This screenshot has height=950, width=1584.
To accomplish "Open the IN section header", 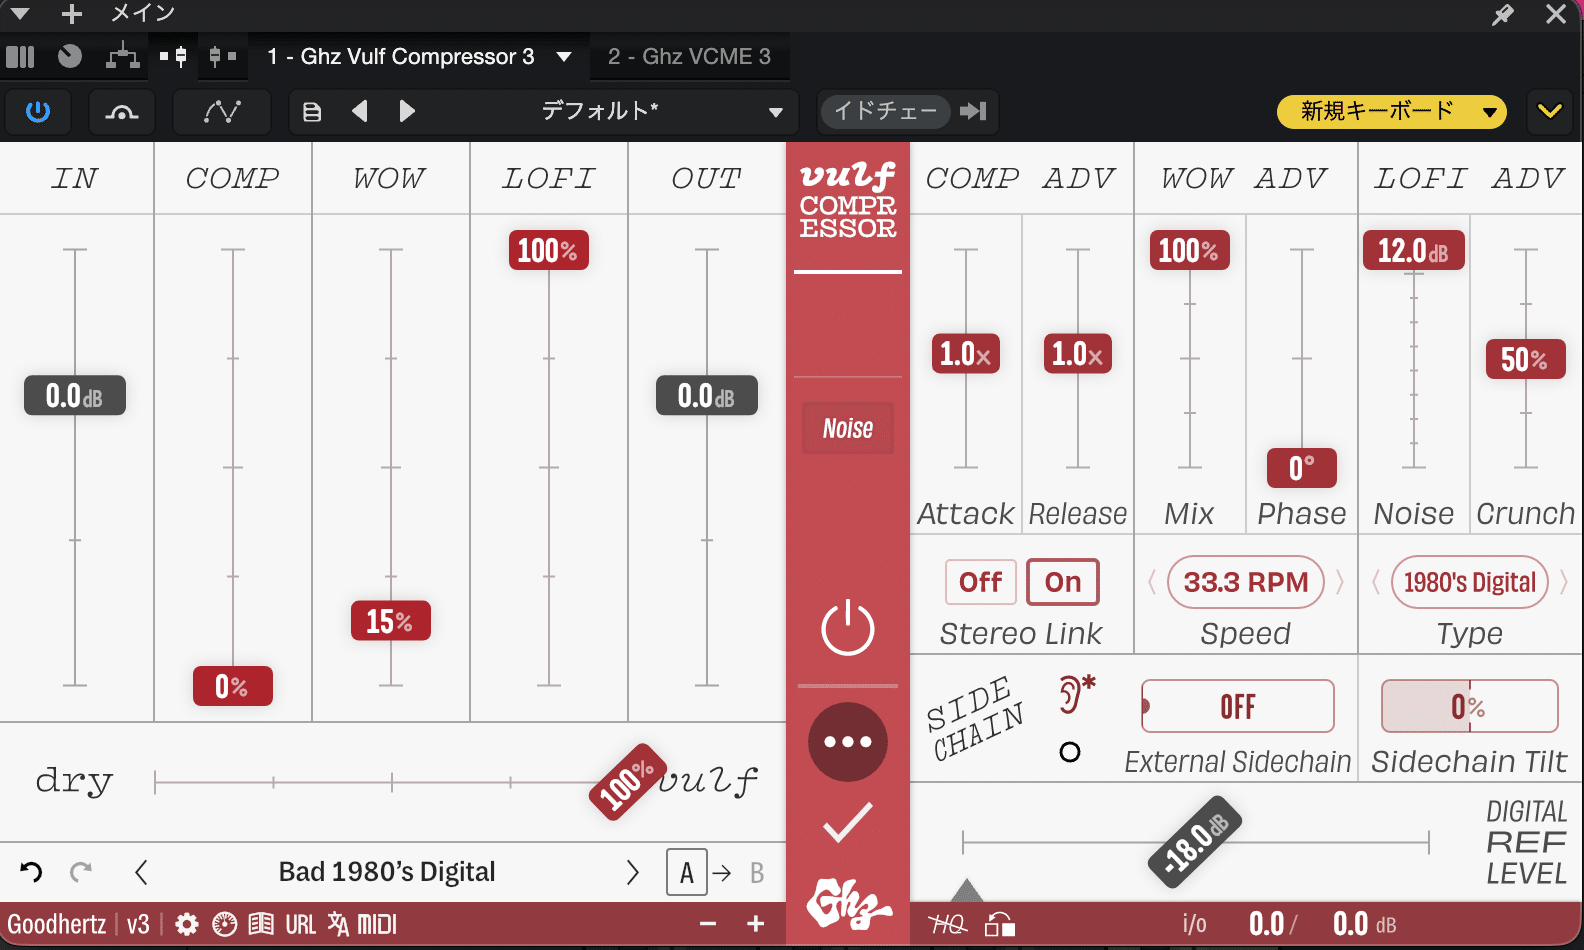I will pyautogui.click(x=76, y=178).
